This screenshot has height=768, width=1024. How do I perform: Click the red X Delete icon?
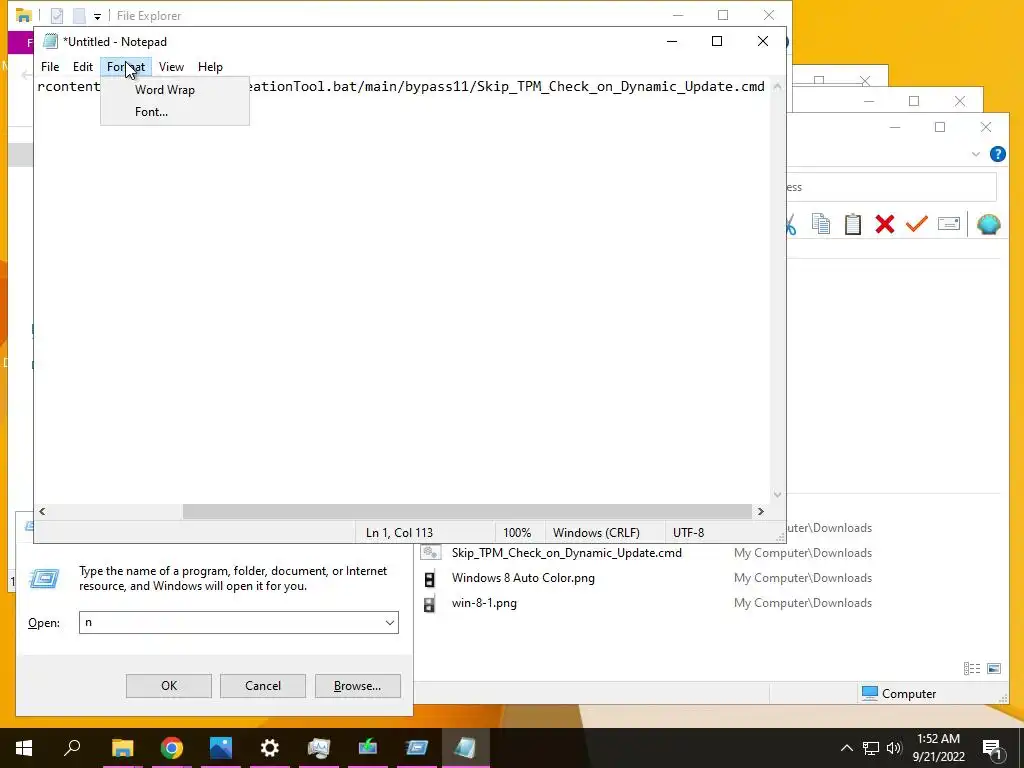(x=885, y=224)
